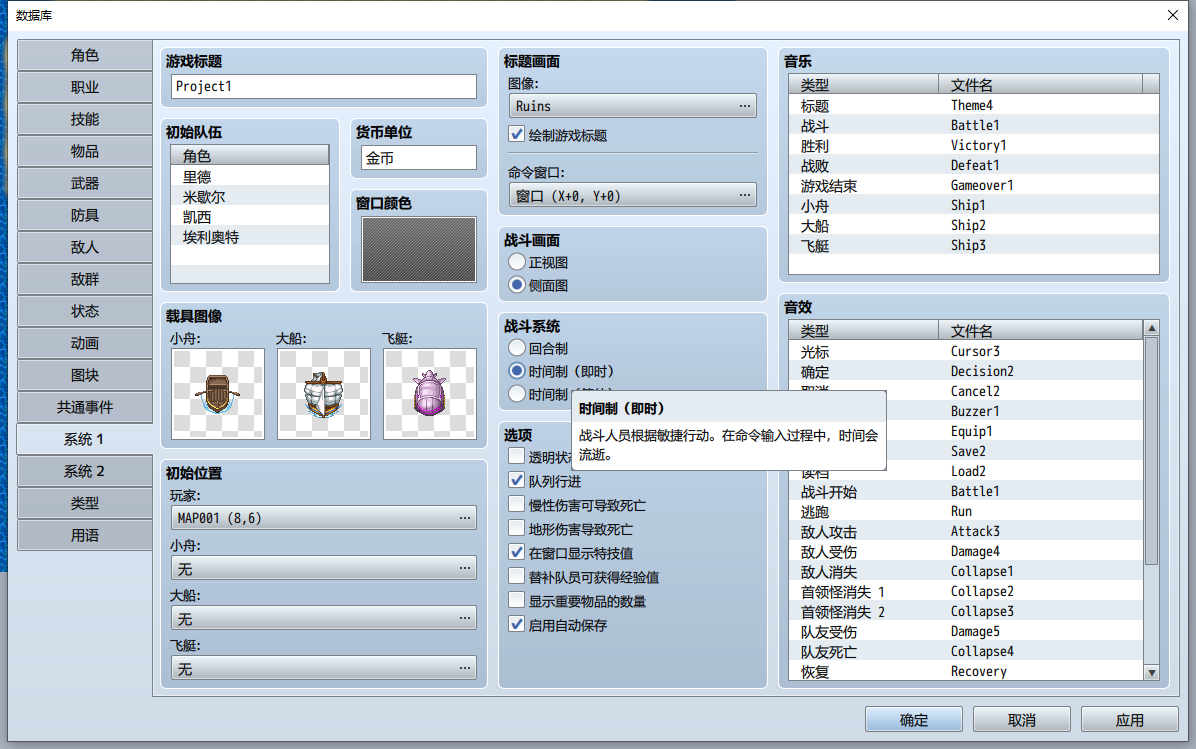Image resolution: width=1196 pixels, height=749 pixels.
Task: Select the 标题 Theme4 music row
Action: point(974,105)
